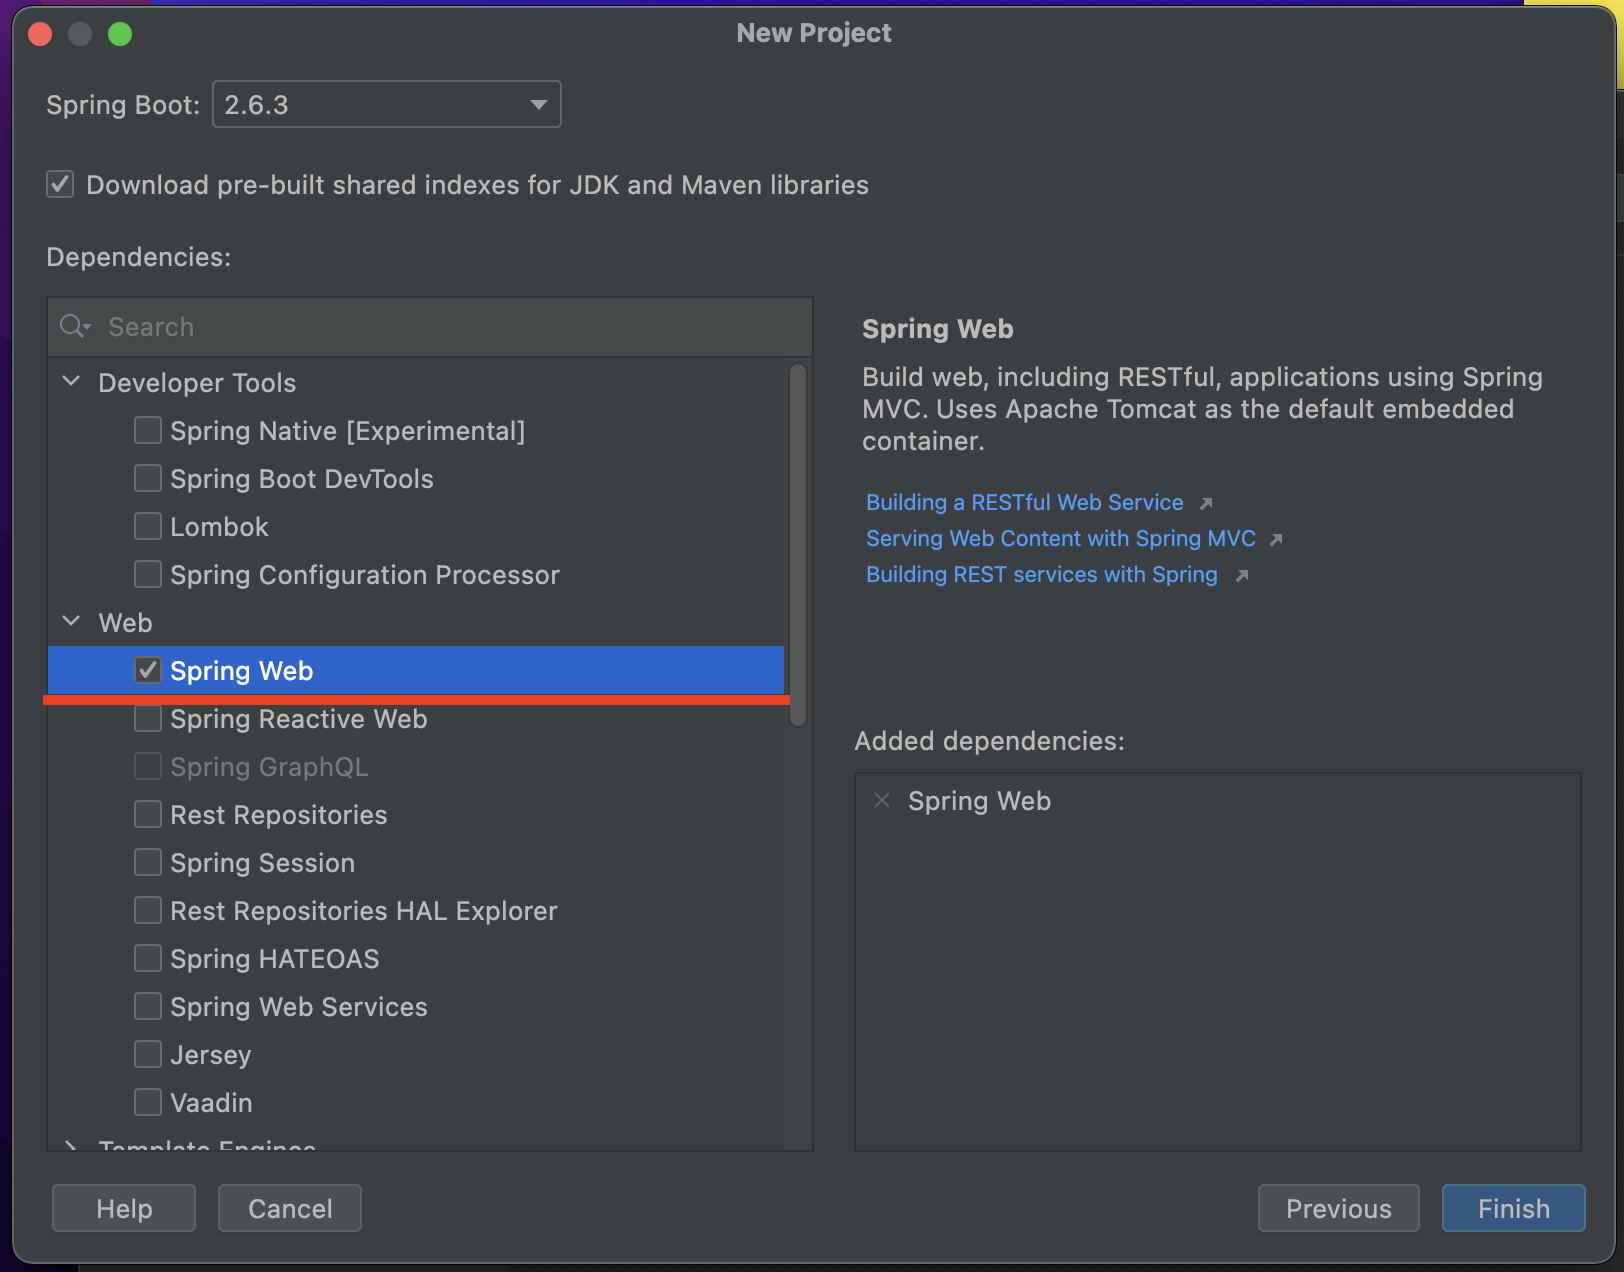Screen dimensions: 1624x1272
Task: Check the Vaadin dependency
Action: point(148,1102)
